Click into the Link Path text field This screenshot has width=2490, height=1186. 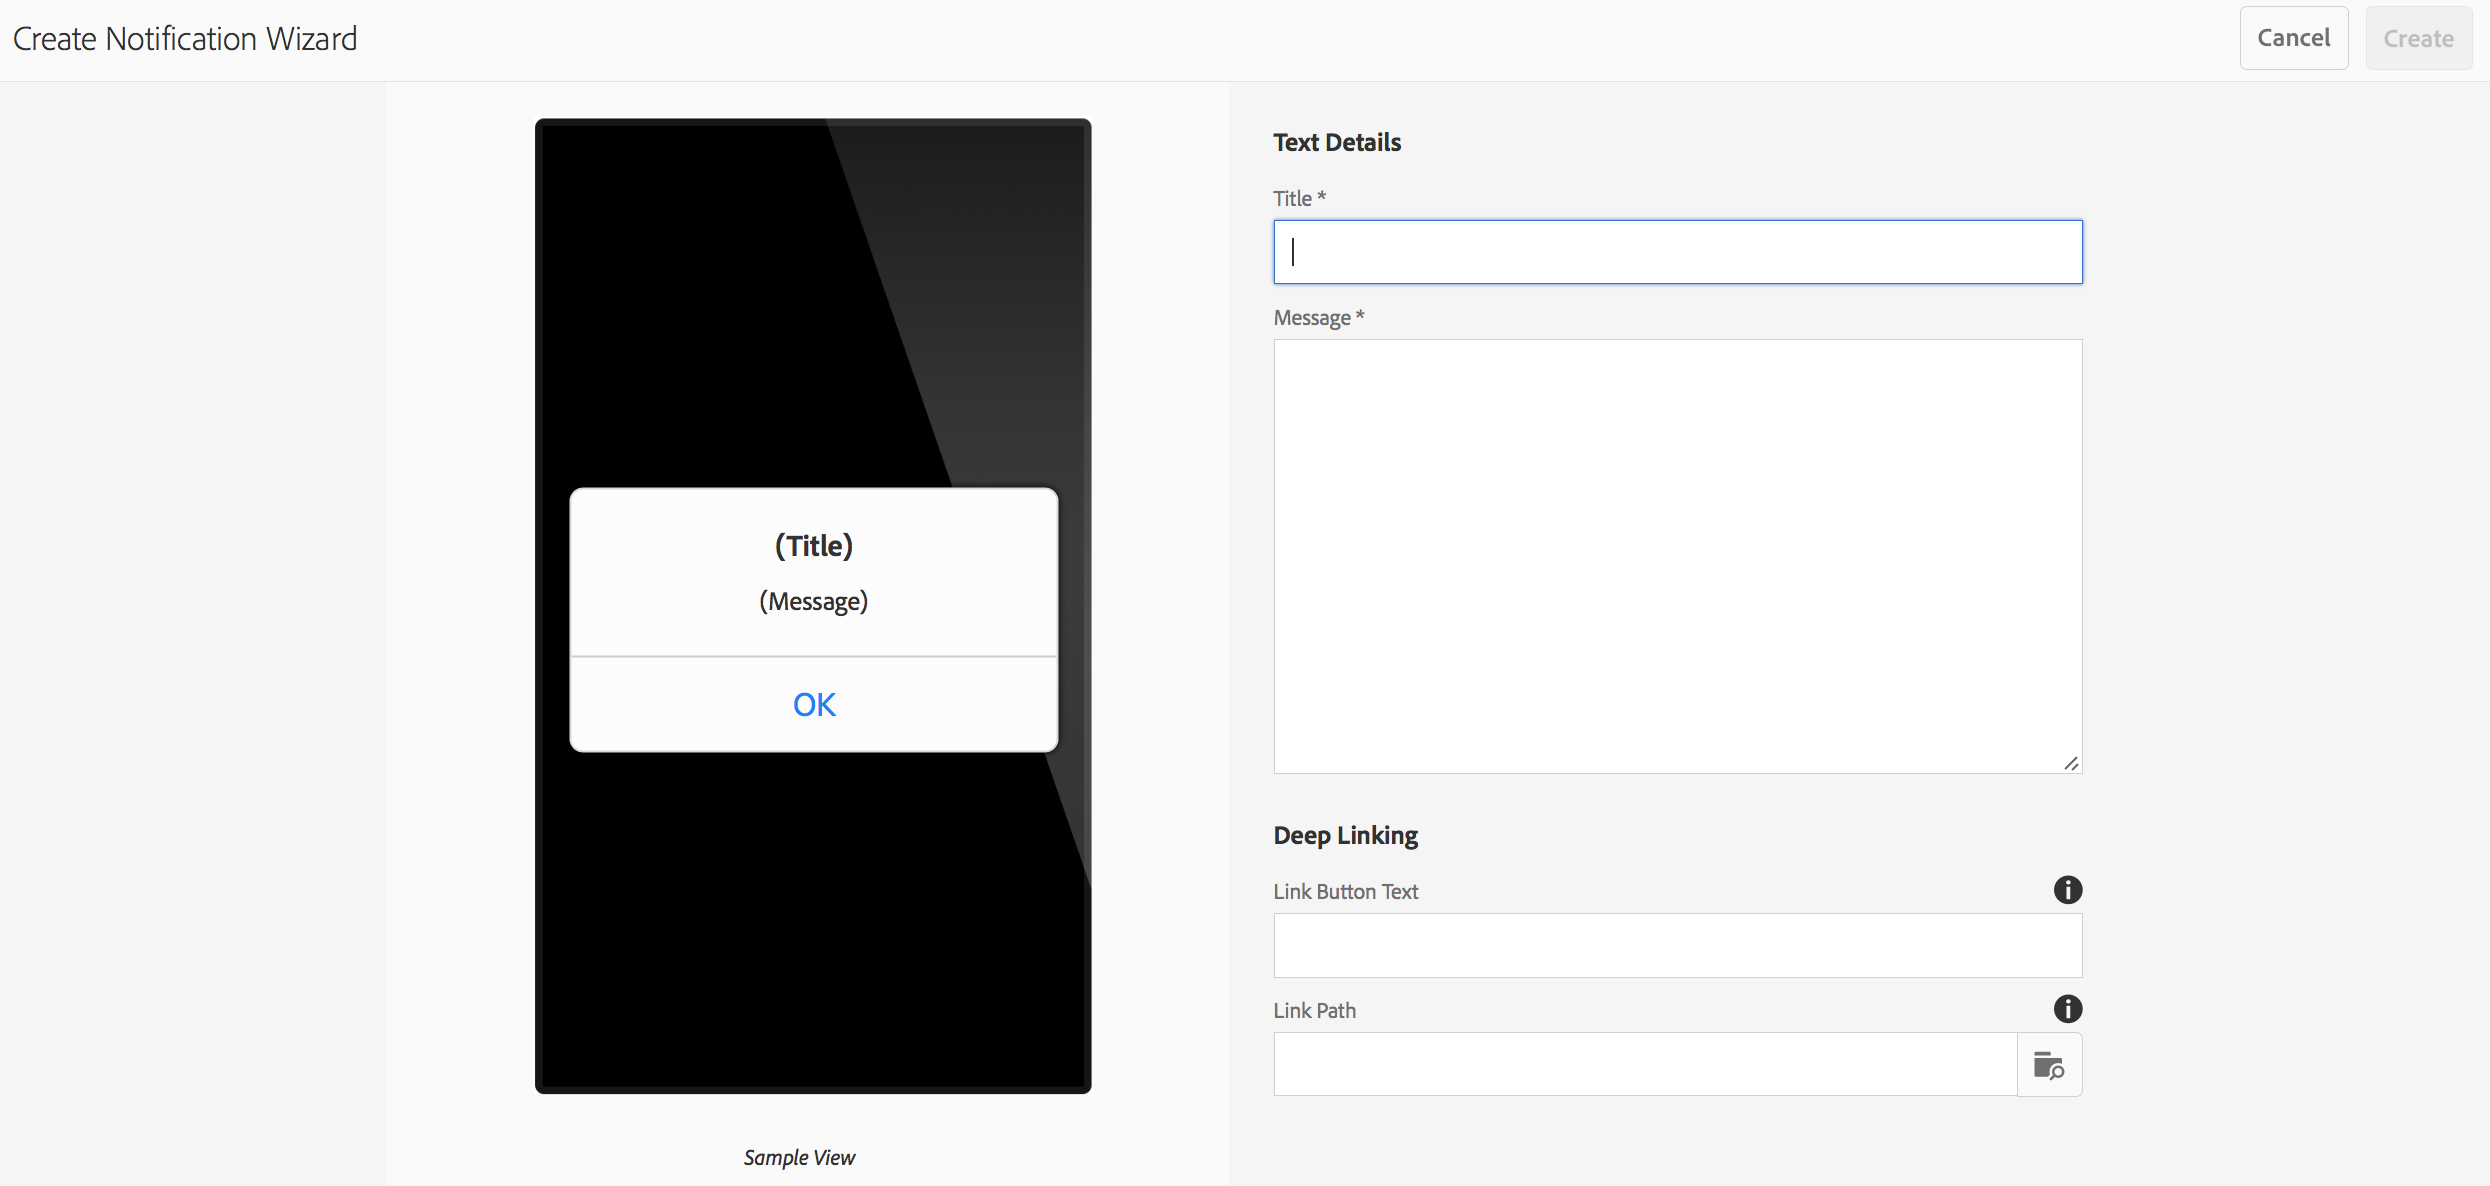point(1645,1064)
